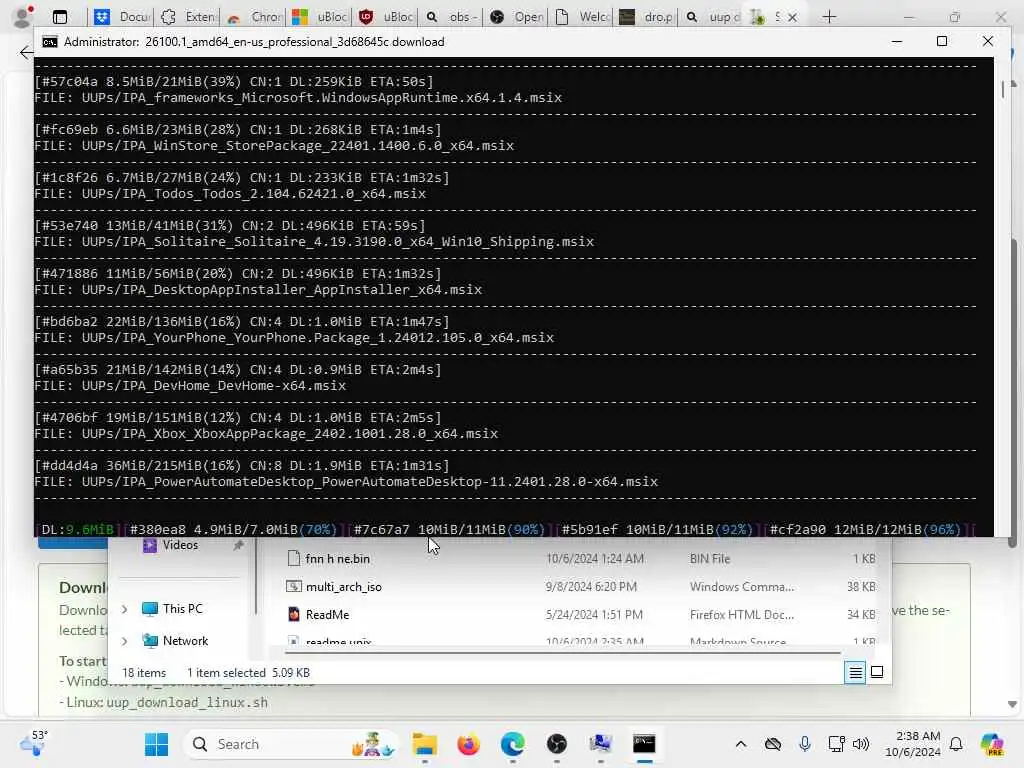Maximize the Administrator command prompt window
Viewport: 1024px width, 768px height.
tap(942, 41)
